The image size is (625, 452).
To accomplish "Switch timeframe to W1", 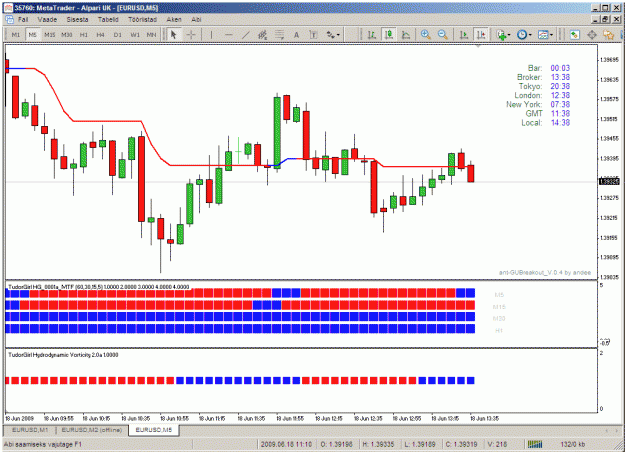I will point(135,35).
